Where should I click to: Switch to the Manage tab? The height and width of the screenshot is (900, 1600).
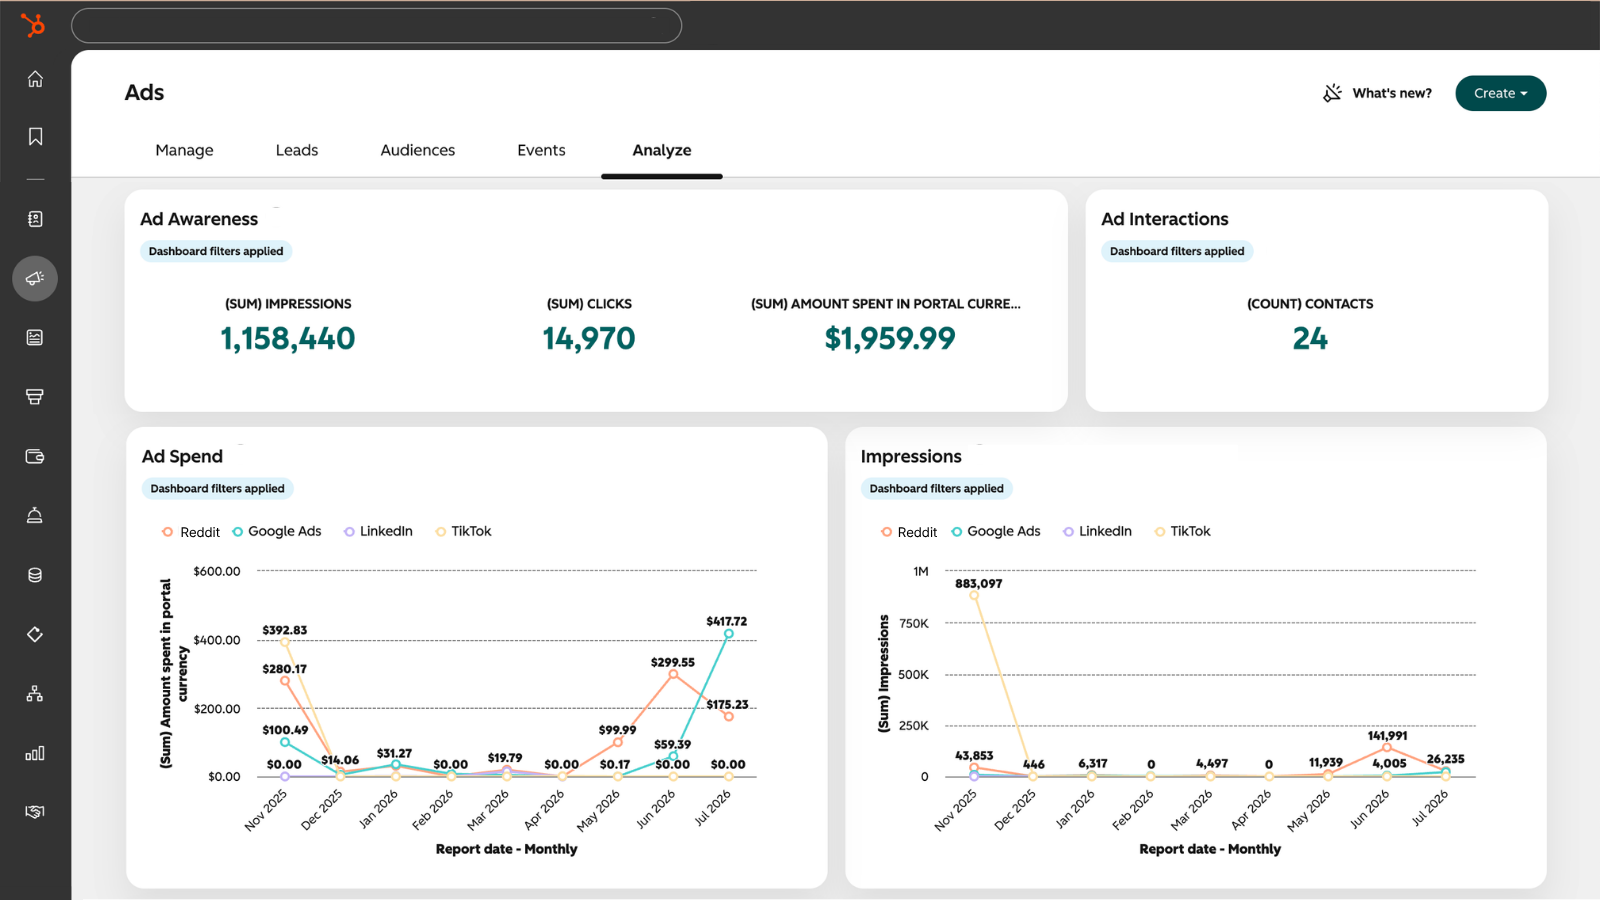pyautogui.click(x=184, y=150)
